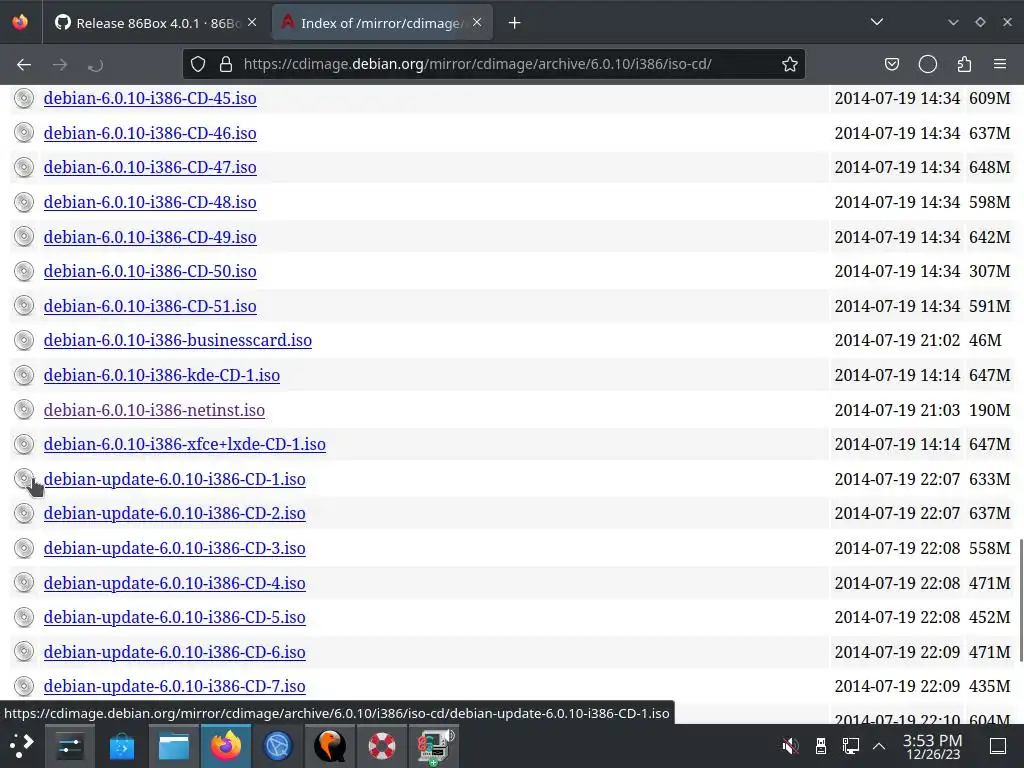The width and height of the screenshot is (1024, 768).
Task: Bookmark this page with the star icon
Action: click(790, 64)
